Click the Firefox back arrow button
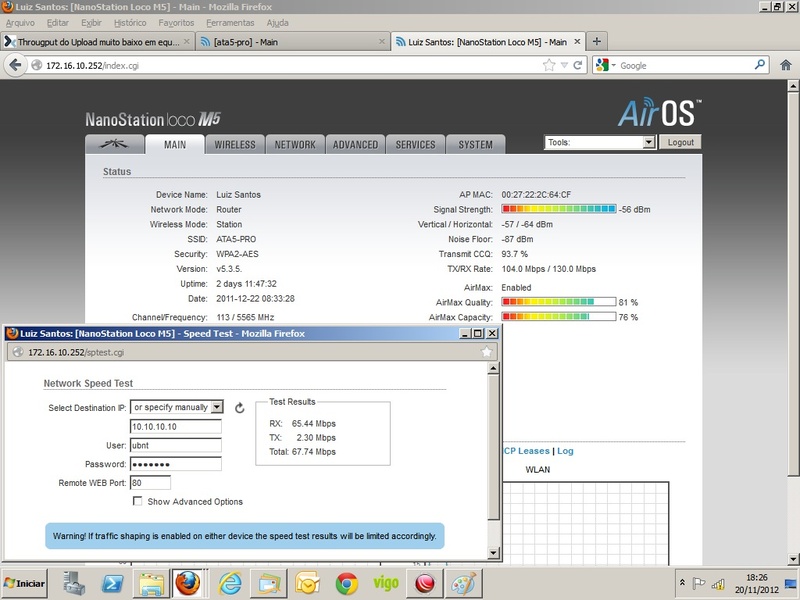The width and height of the screenshot is (800, 600). pyautogui.click(x=16, y=65)
